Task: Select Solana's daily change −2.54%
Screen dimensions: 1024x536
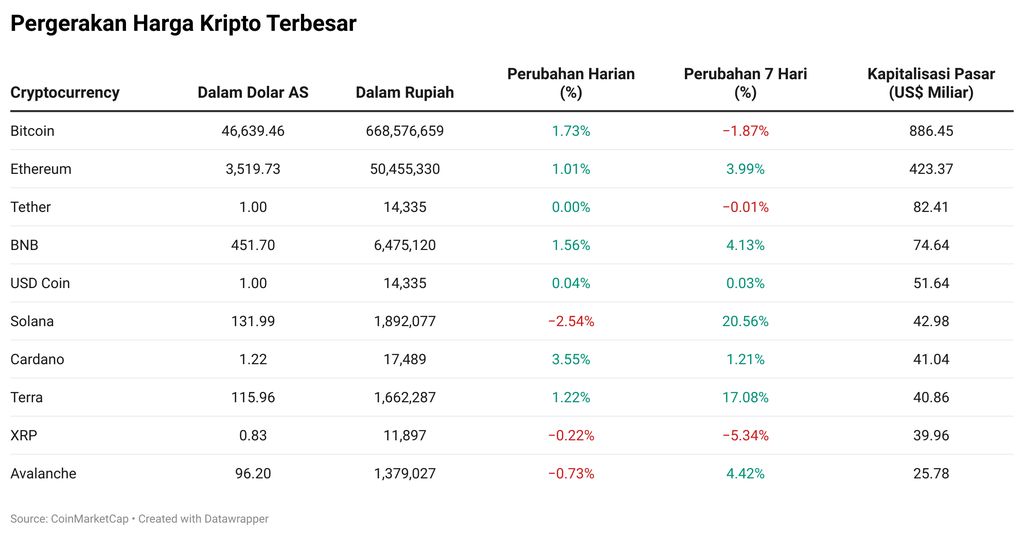Action: (571, 321)
